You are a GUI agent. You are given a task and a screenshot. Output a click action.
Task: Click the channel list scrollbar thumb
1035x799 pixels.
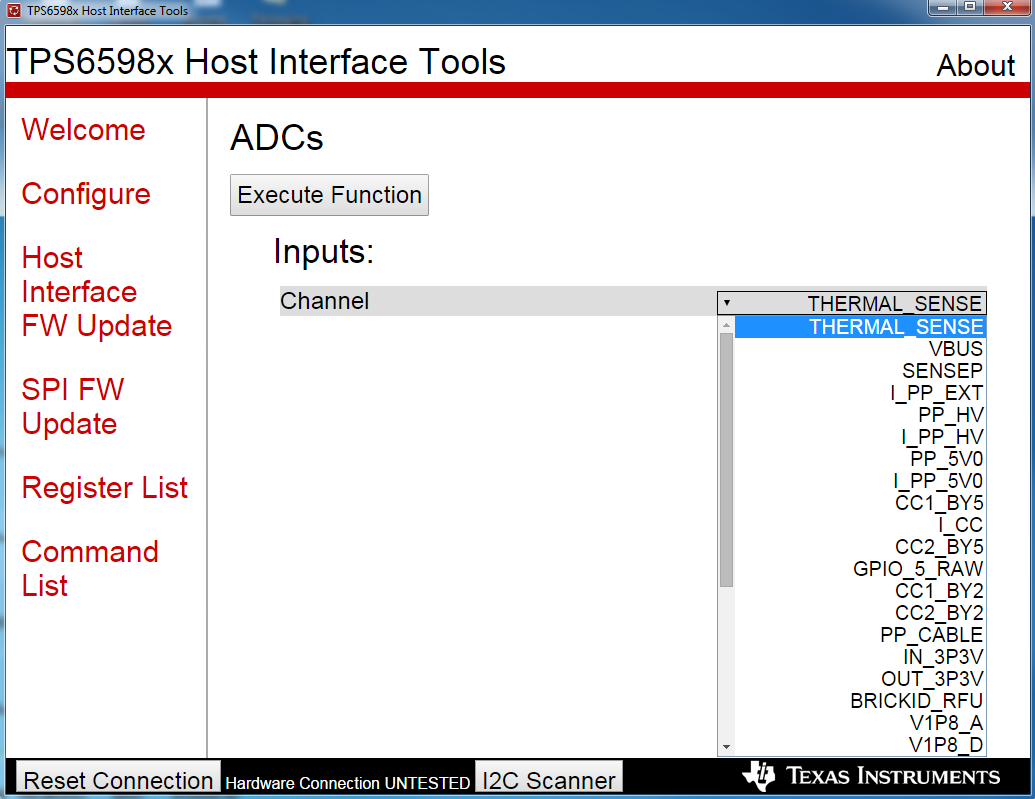726,460
